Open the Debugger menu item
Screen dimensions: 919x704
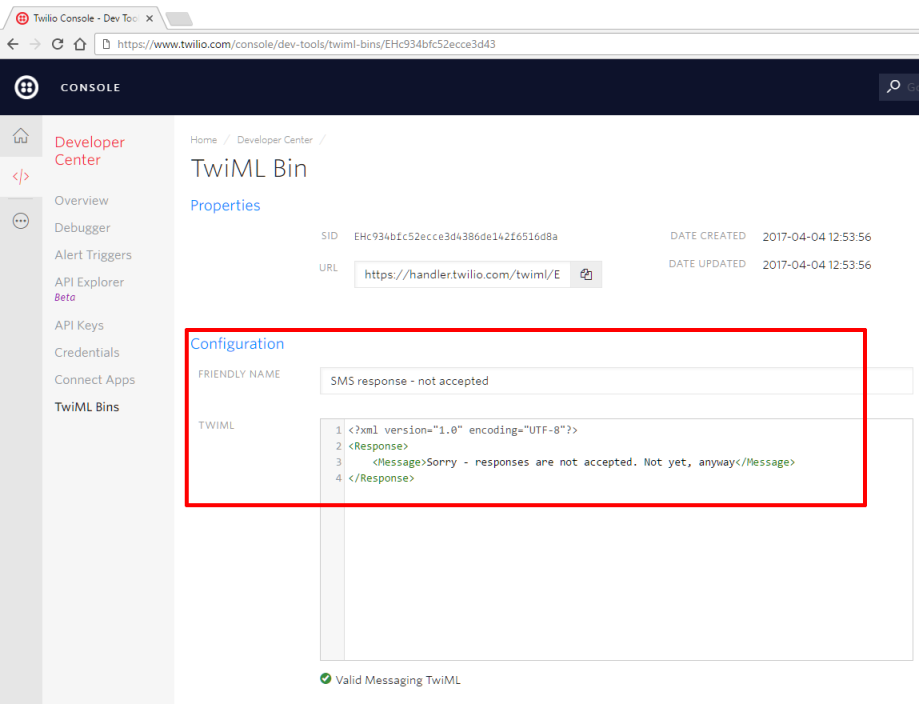point(82,228)
